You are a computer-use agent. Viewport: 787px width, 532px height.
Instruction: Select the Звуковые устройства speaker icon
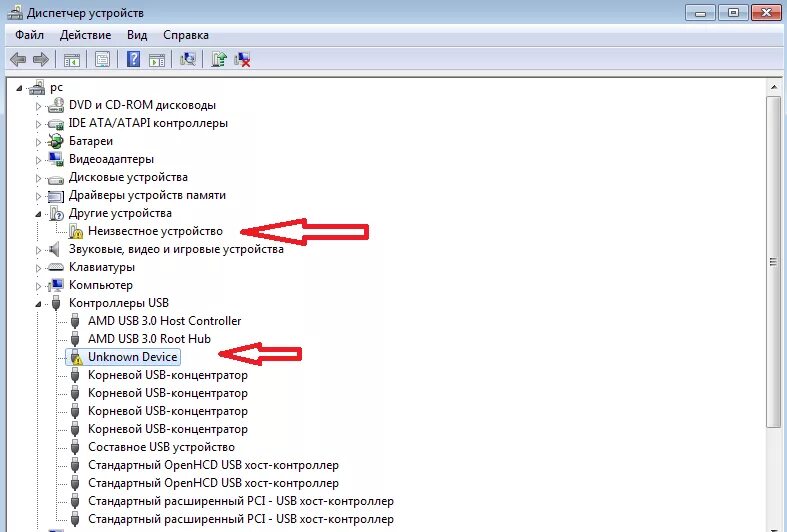tap(54, 249)
